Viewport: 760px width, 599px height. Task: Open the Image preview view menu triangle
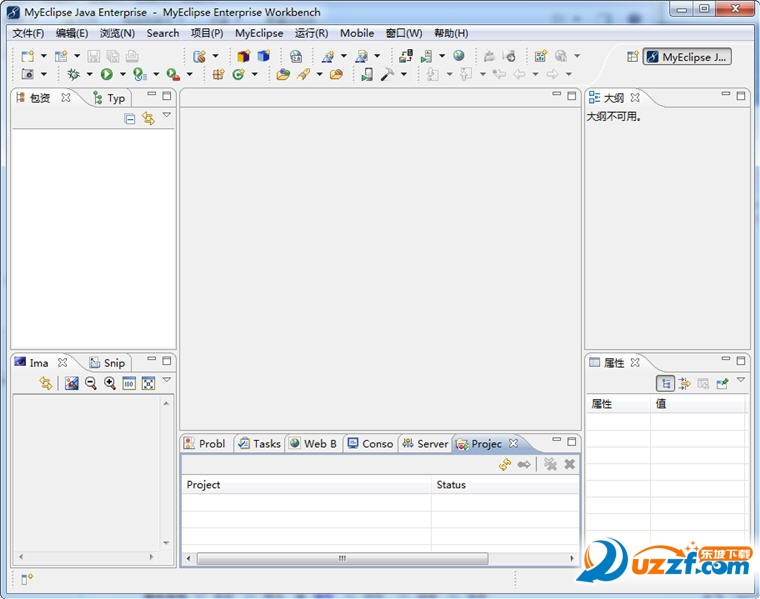pyautogui.click(x=167, y=379)
